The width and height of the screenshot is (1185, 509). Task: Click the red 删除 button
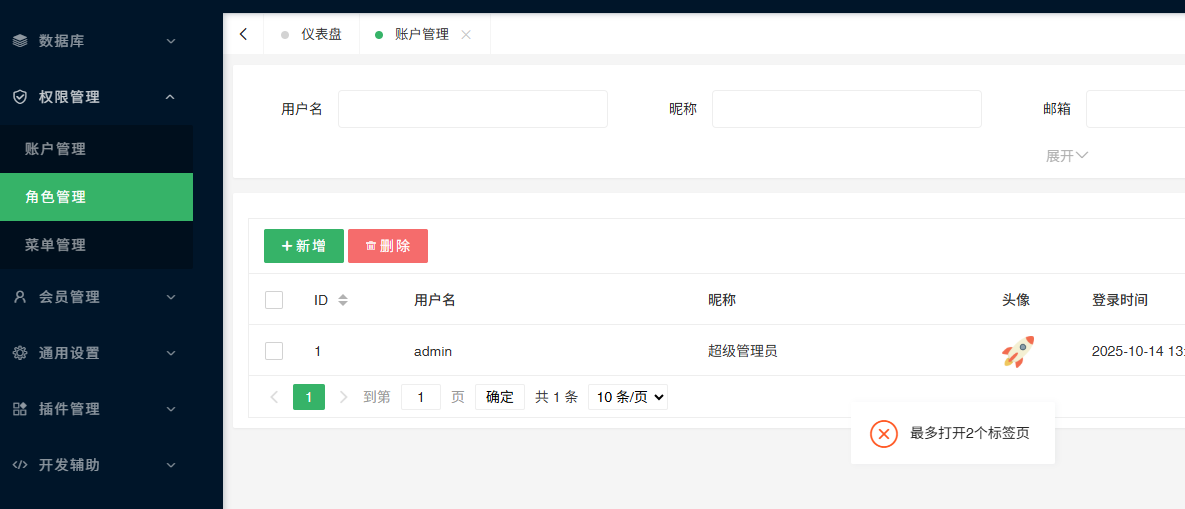tap(388, 246)
